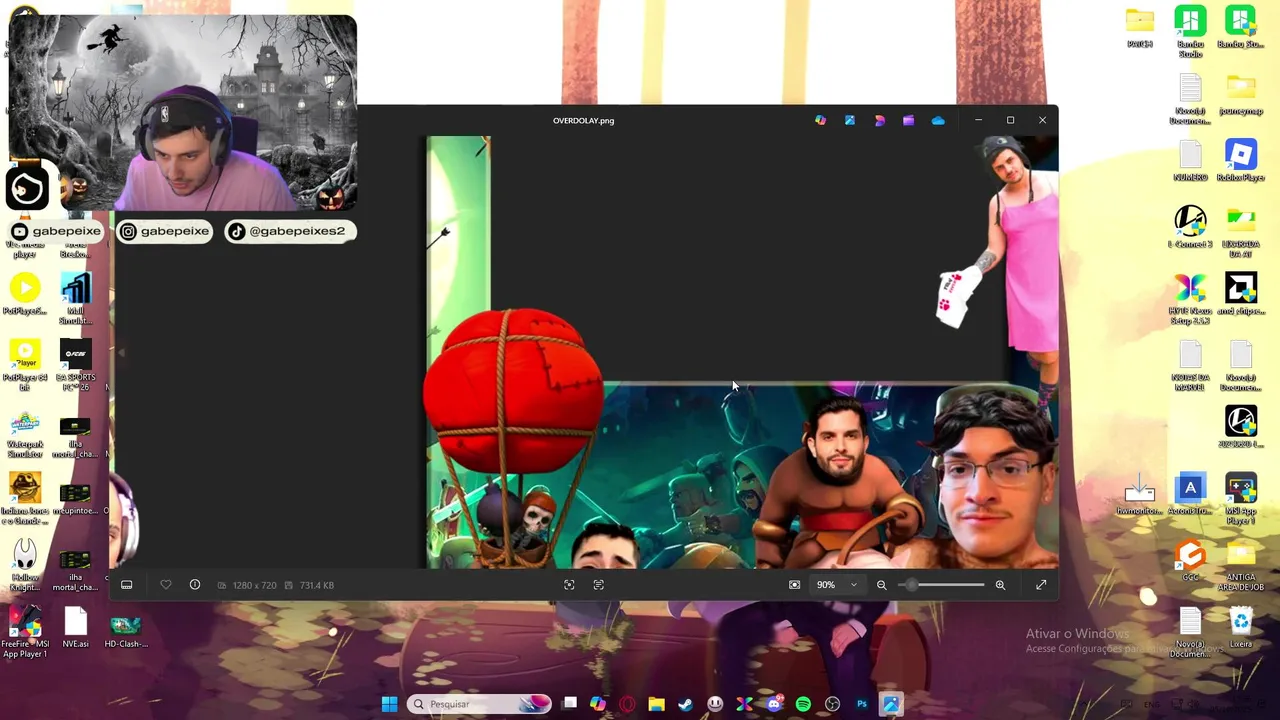The width and height of the screenshot is (1280, 720).
Task: Click the displayed OVERDOLAY.png image
Action: click(x=742, y=352)
